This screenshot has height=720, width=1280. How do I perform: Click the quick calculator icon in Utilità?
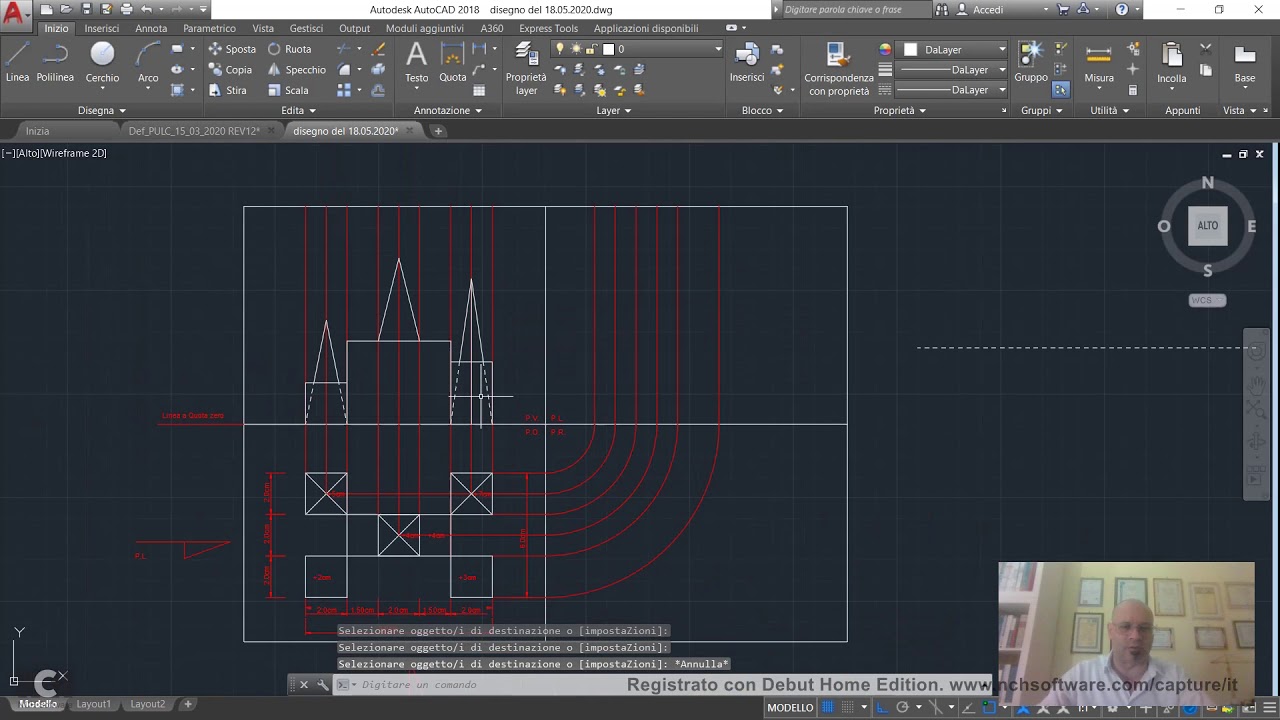(x=1133, y=90)
